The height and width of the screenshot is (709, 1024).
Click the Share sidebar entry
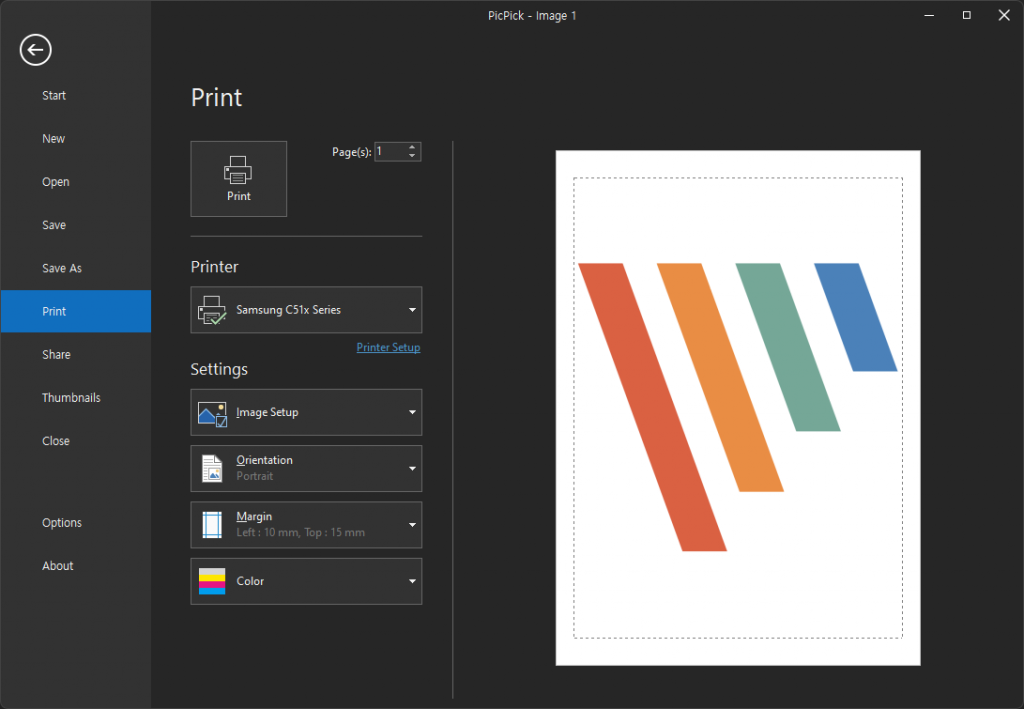56,354
